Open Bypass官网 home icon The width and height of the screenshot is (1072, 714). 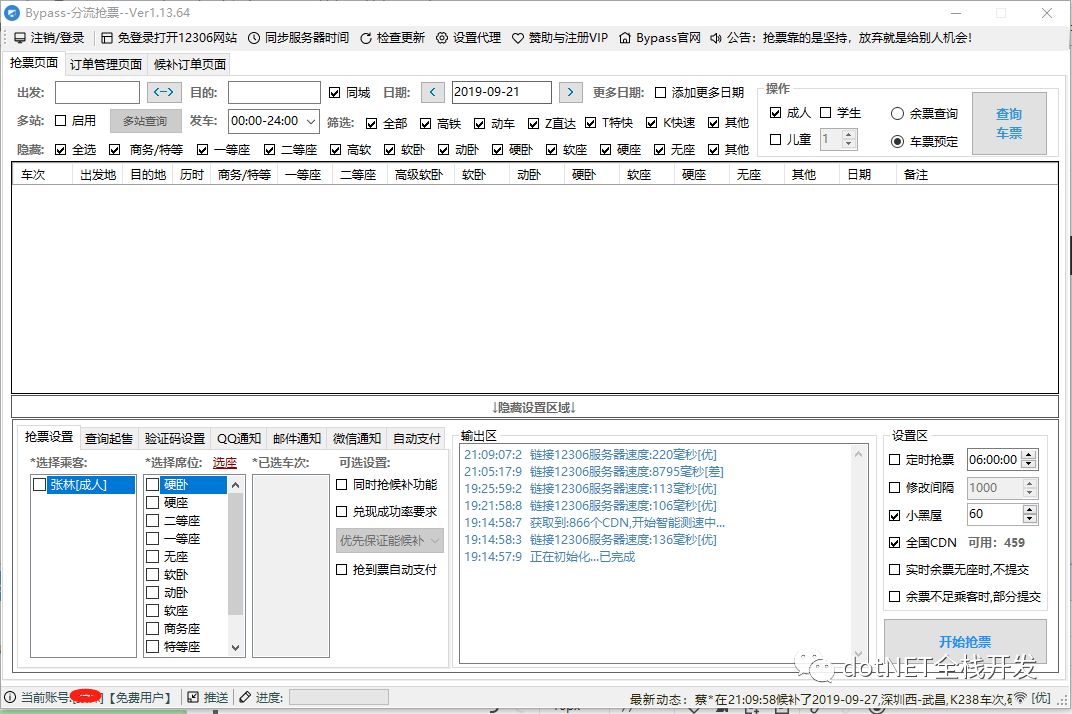(624, 38)
